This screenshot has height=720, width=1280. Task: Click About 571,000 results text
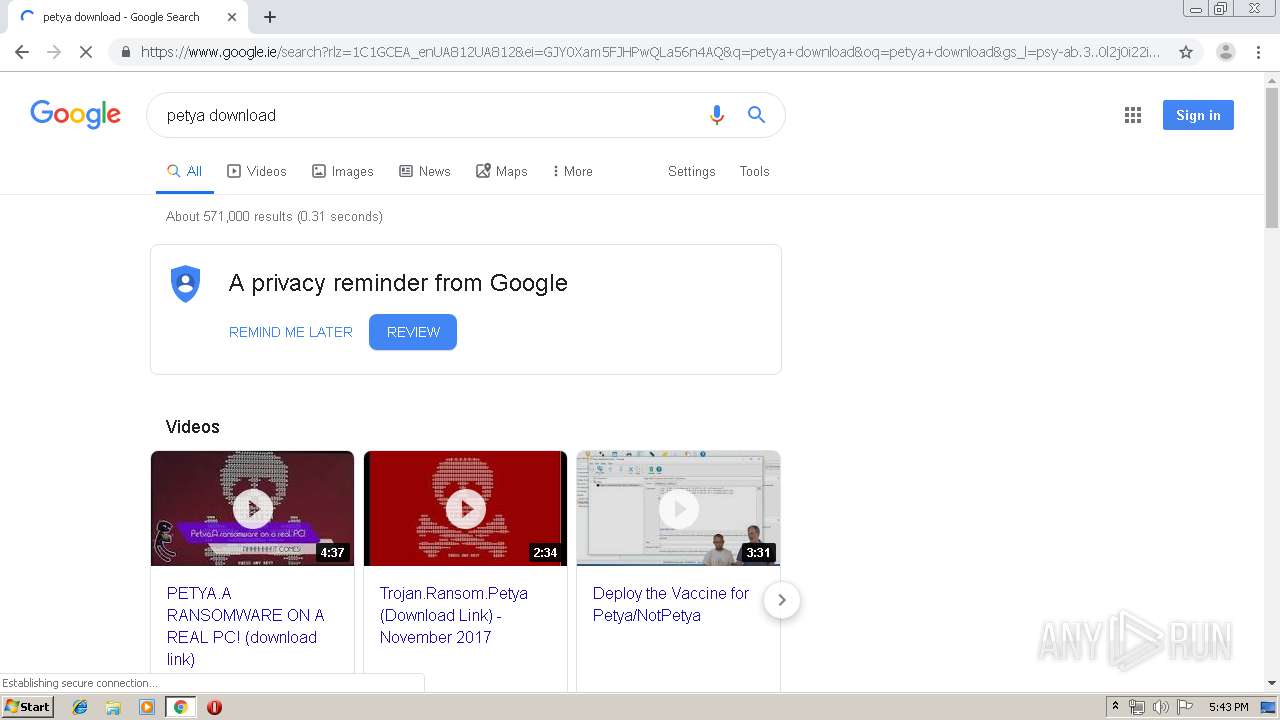[x=274, y=216]
